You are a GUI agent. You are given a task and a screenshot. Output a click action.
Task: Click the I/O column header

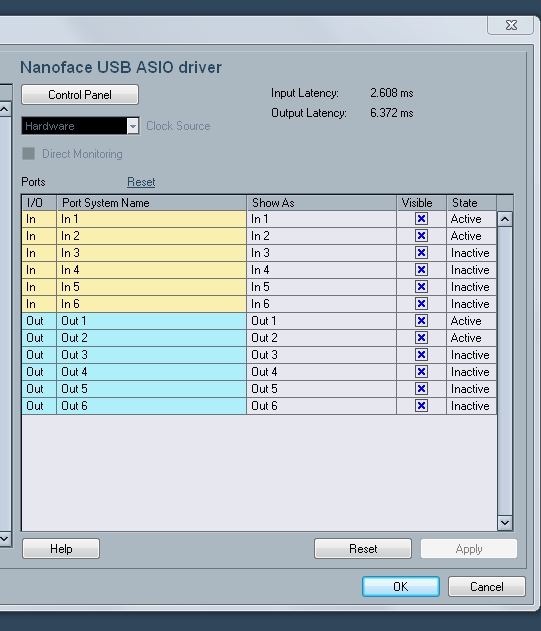39,203
